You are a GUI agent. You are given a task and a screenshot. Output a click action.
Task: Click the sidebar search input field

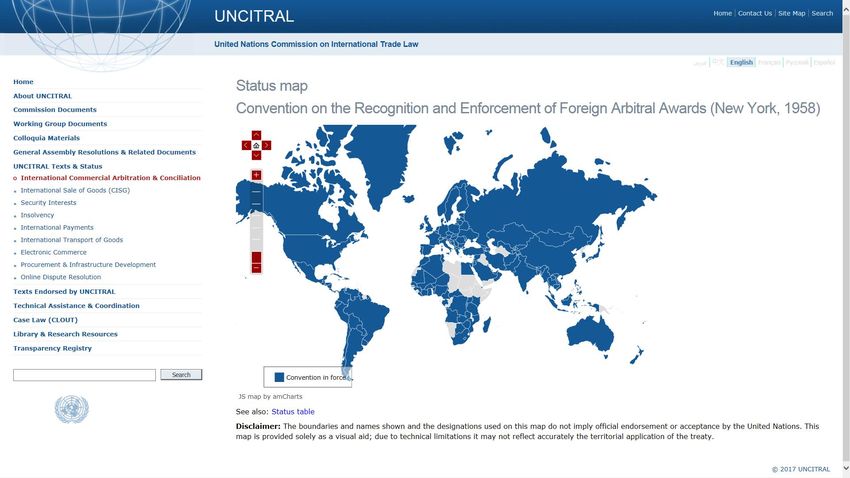pyautogui.click(x=84, y=375)
